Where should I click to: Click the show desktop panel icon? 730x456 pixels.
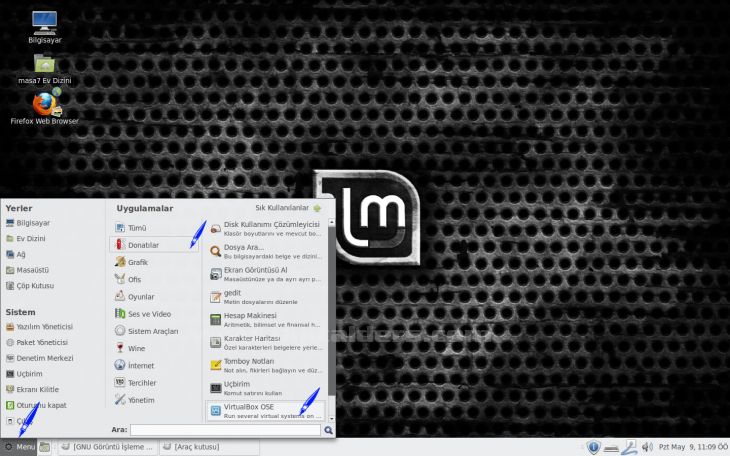(x=45, y=447)
